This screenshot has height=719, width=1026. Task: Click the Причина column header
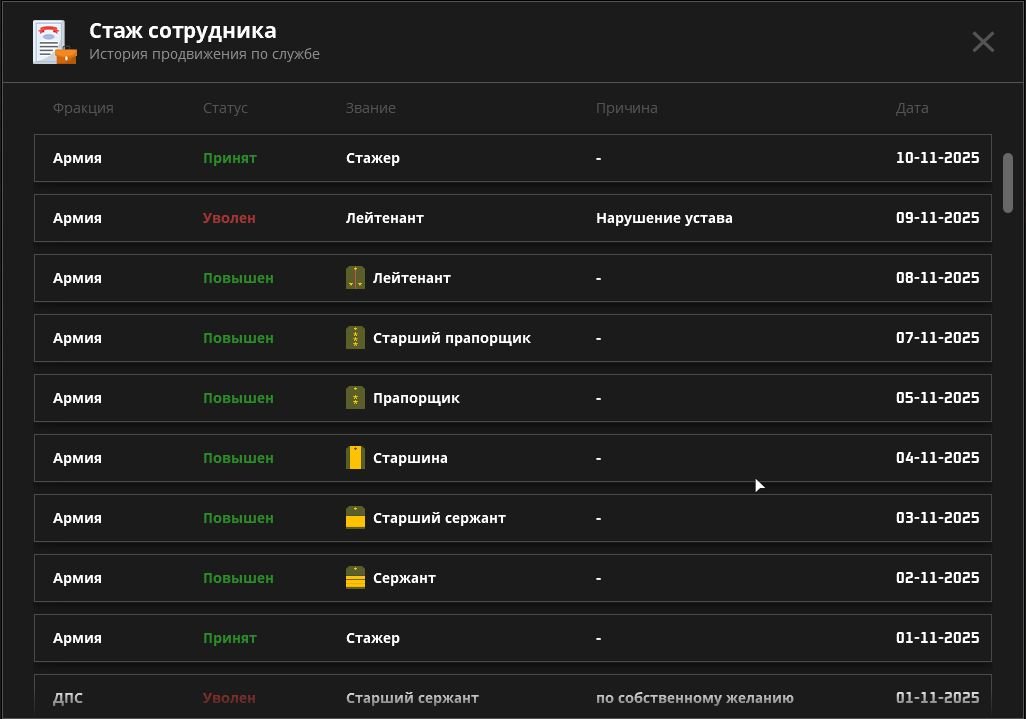click(x=627, y=108)
